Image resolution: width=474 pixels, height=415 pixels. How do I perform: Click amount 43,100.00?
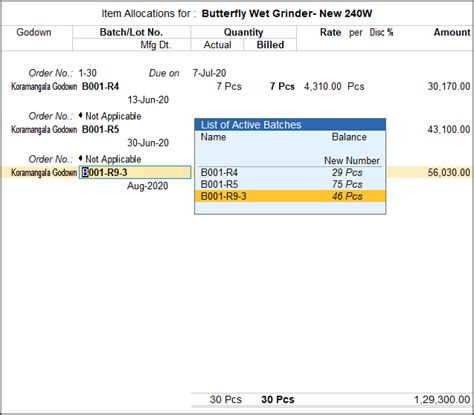(449, 130)
